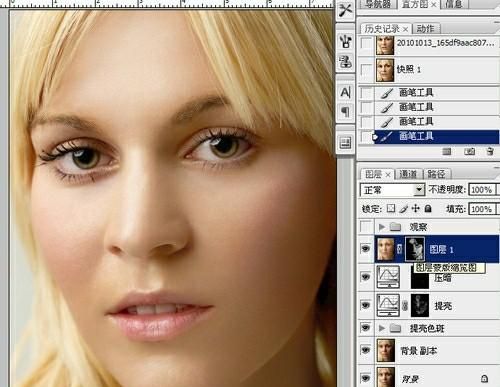This screenshot has height=387, width=500.
Task: Hide the 背景 layer eye
Action: click(366, 378)
